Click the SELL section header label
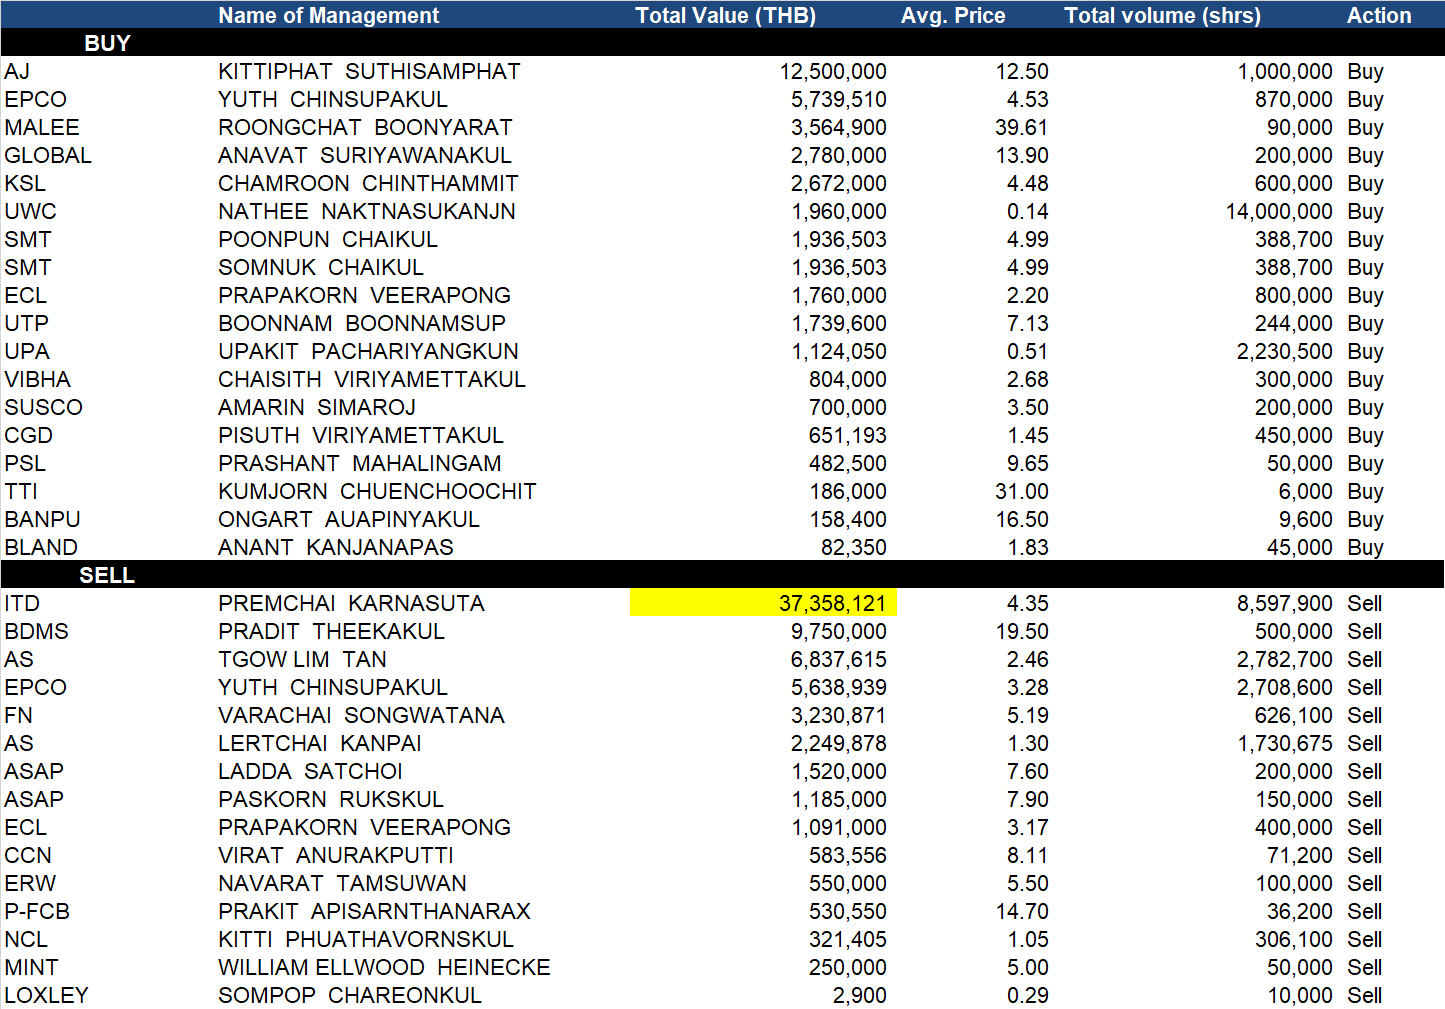The width and height of the screenshot is (1445, 1009). coord(107,575)
